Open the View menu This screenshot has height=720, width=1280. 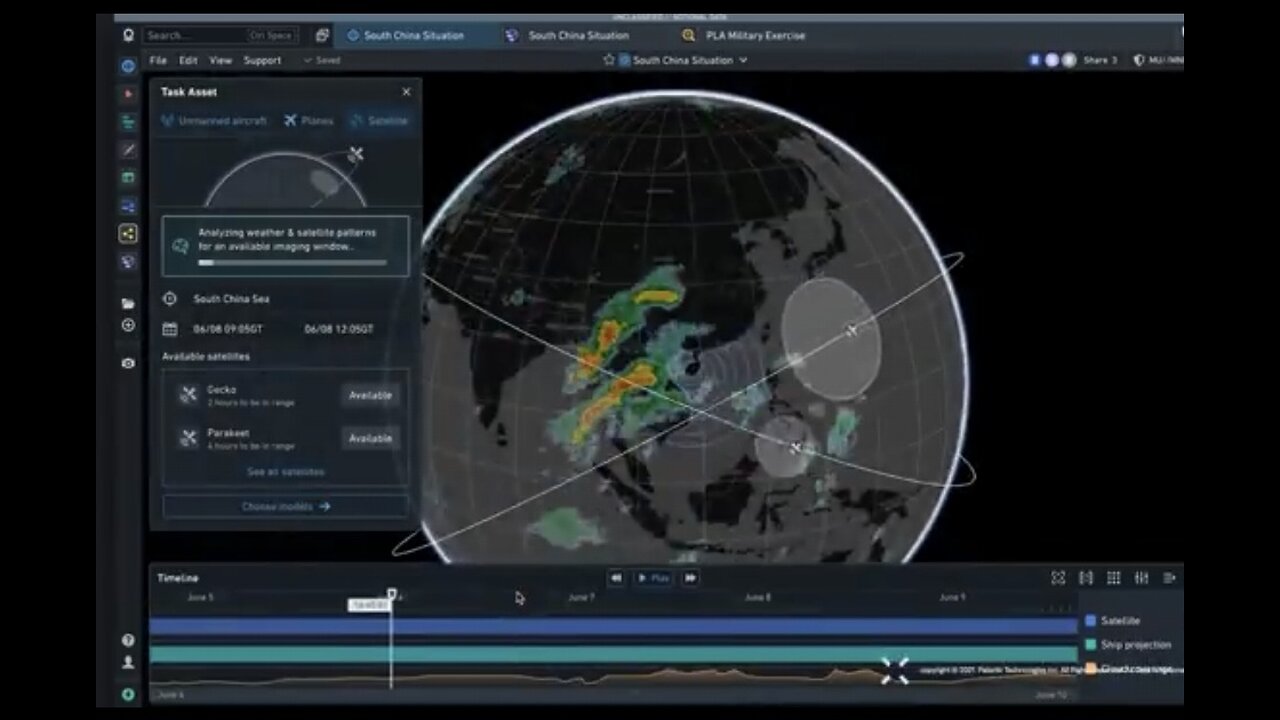click(x=221, y=60)
